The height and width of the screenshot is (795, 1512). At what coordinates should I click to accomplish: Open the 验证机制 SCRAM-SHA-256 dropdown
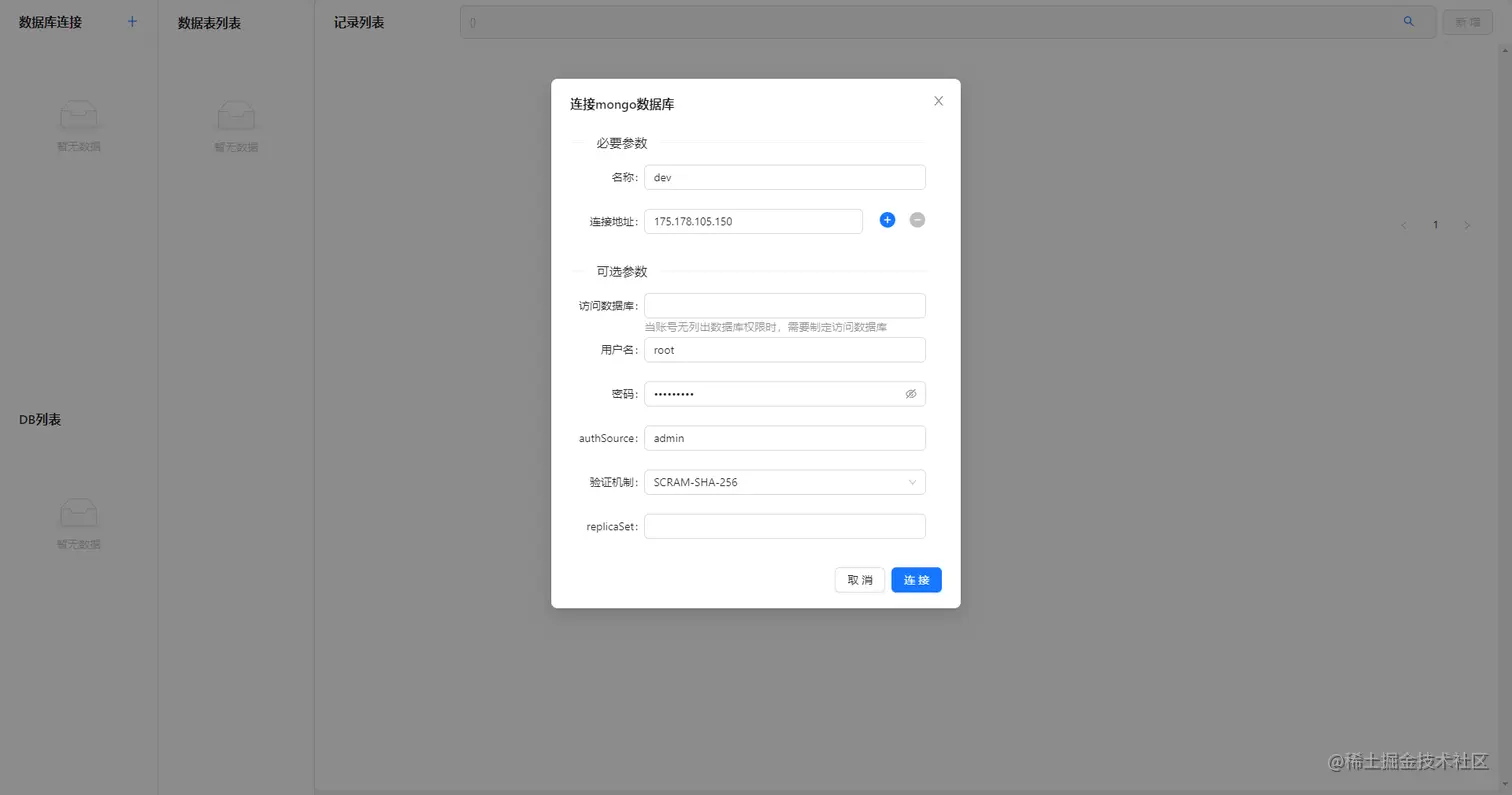tap(785, 482)
